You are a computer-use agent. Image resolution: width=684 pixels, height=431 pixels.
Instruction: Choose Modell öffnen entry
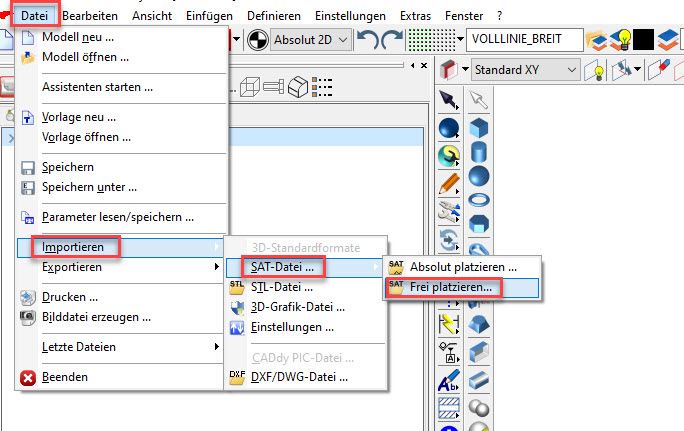[x=122, y=57]
